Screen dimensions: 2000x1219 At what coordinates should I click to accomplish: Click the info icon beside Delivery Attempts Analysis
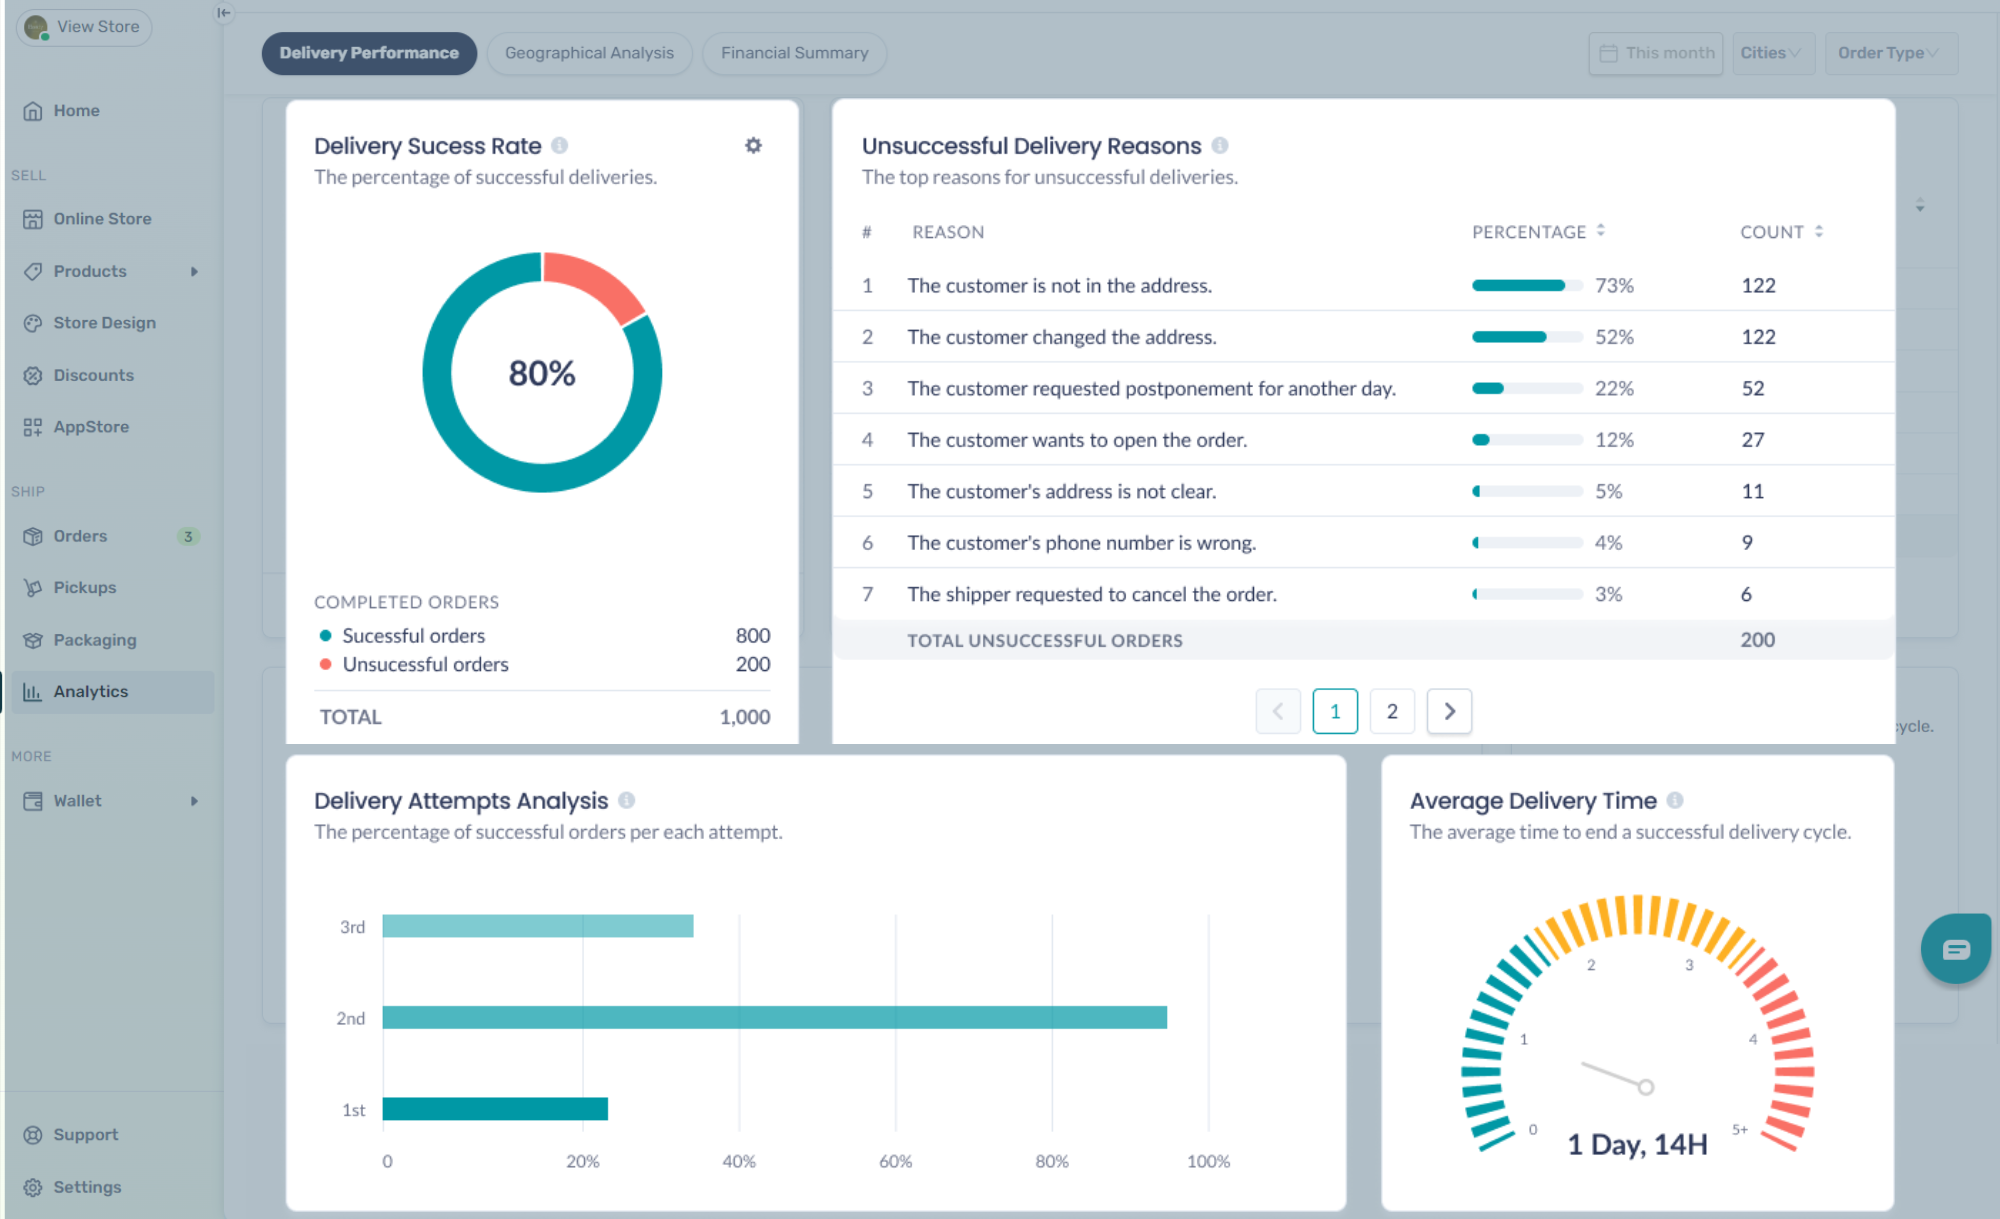627,801
